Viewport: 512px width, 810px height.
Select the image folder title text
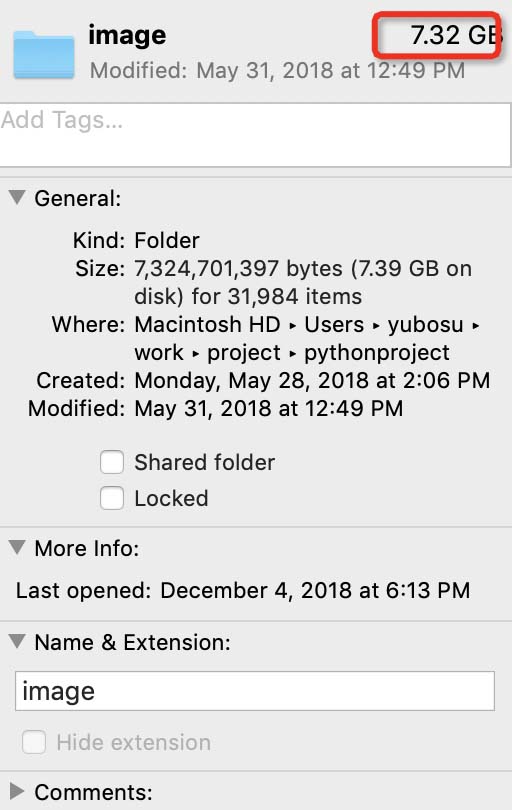127,36
